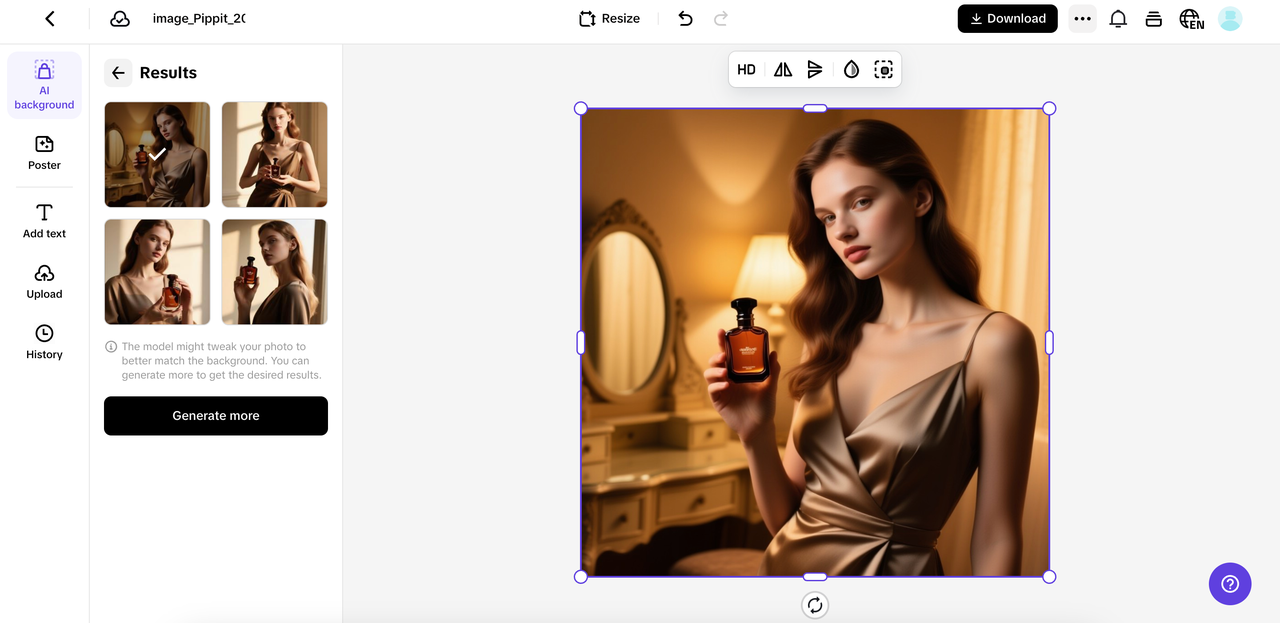
Task: Open the EN language selector
Action: pyautogui.click(x=1190, y=18)
